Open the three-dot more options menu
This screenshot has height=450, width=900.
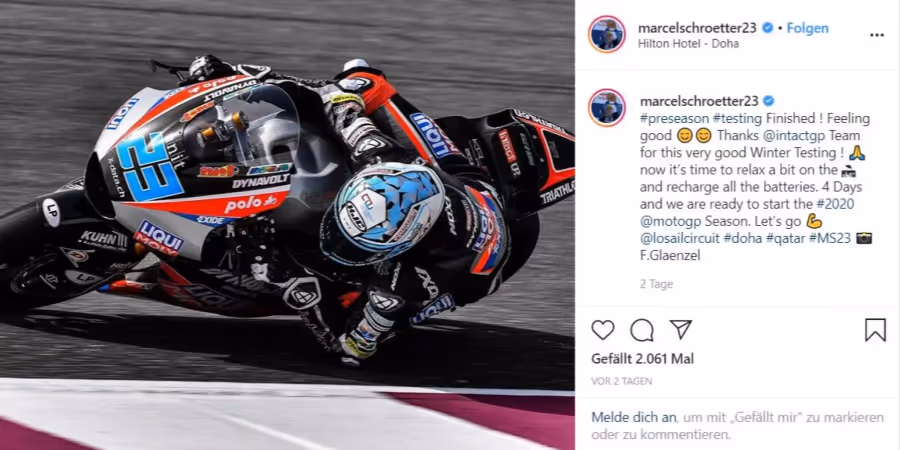876,35
